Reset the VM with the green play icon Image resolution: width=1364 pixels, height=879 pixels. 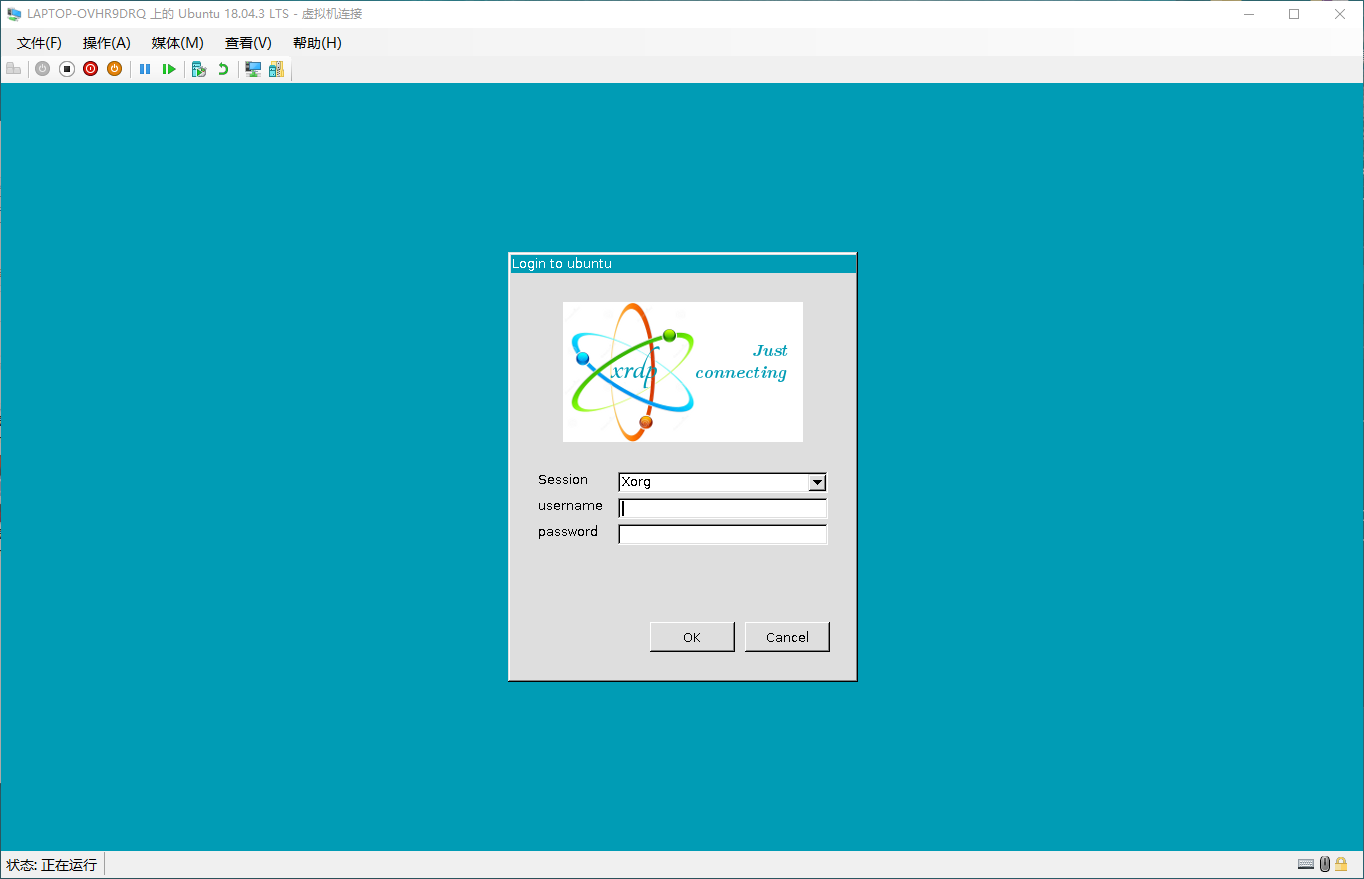[169, 69]
